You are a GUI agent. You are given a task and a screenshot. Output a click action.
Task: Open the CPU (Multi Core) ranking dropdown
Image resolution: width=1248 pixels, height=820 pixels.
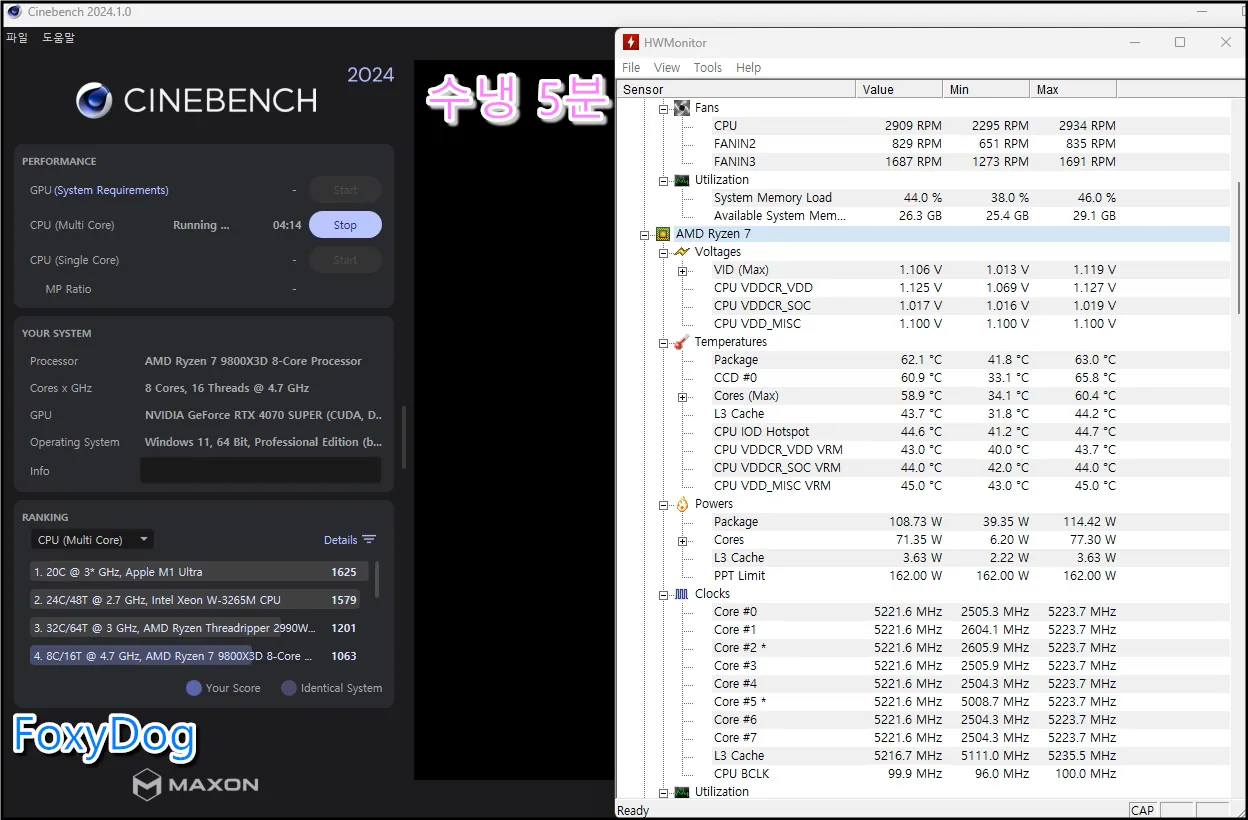(92, 540)
